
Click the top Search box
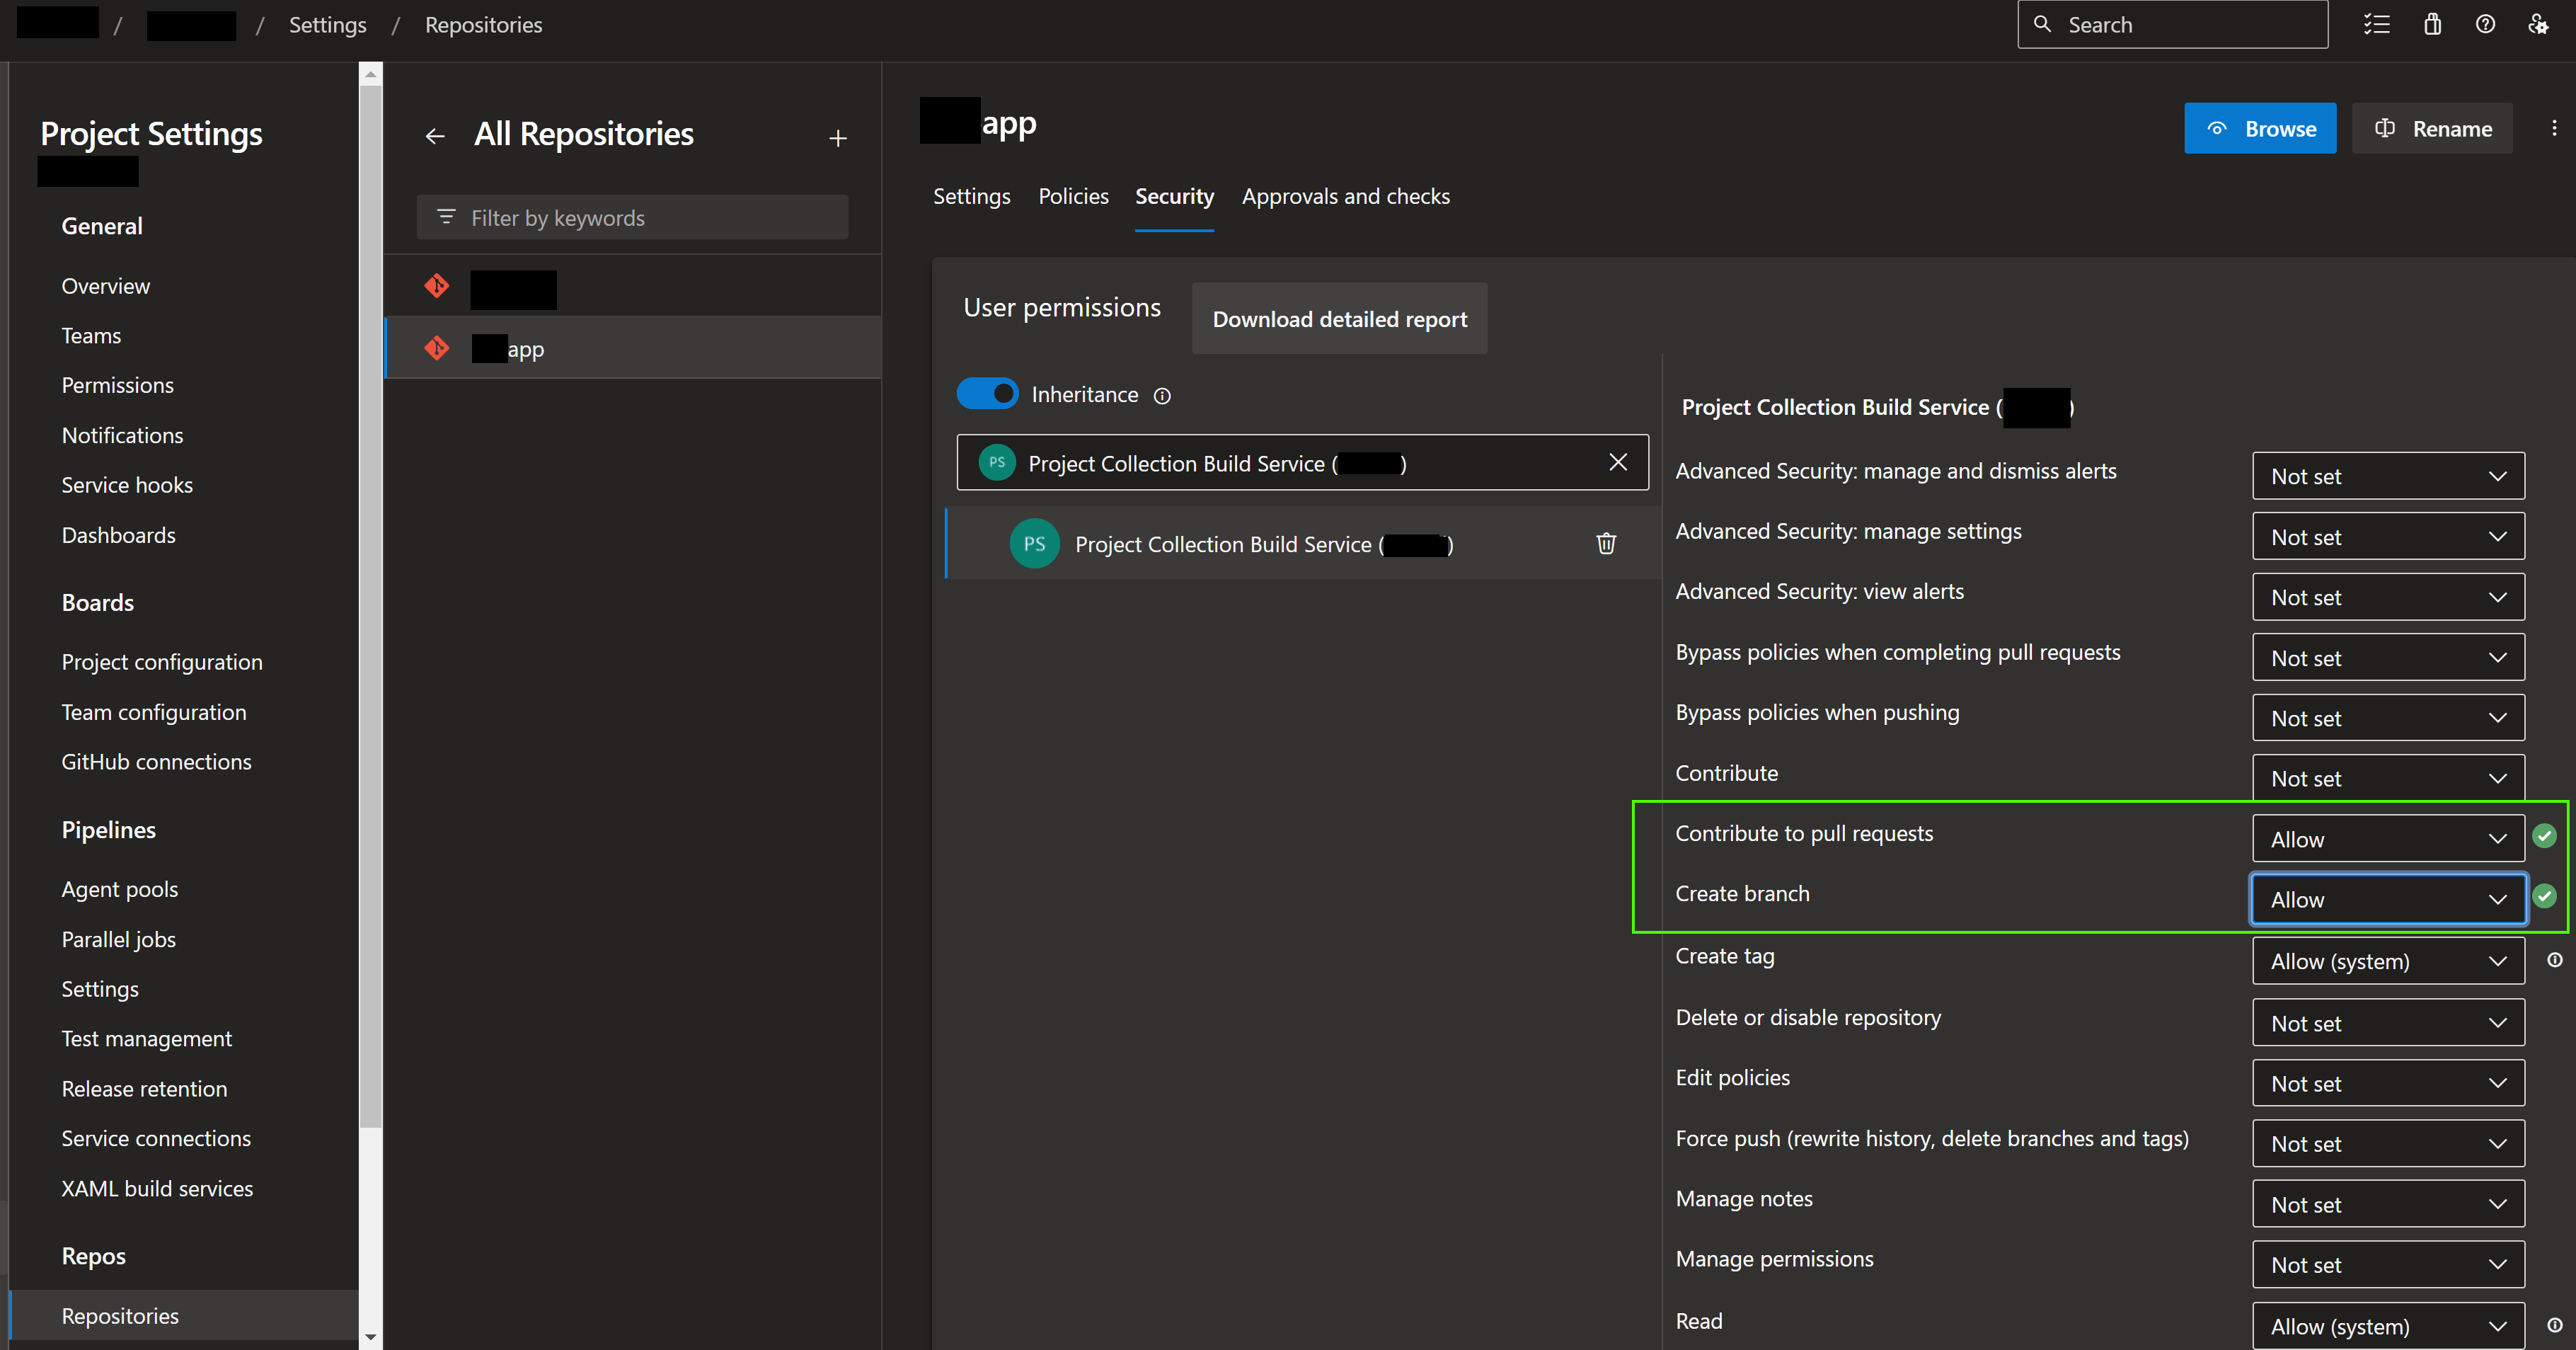click(2172, 25)
